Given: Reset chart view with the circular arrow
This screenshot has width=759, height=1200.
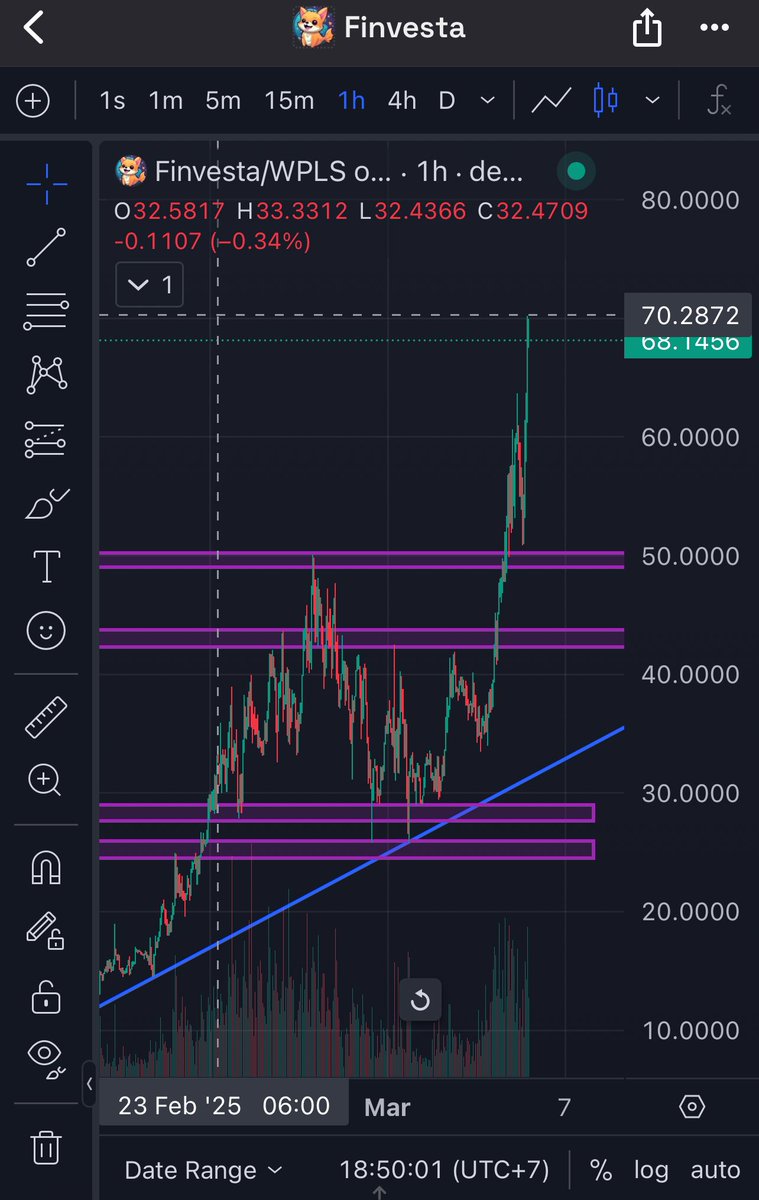Looking at the screenshot, I should 420,1000.
